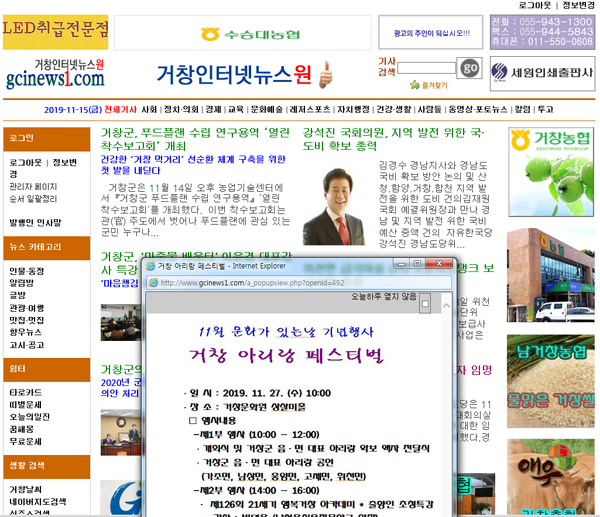
Task: Open 오늘의일진 in the 쉼터 section
Action: point(29,417)
